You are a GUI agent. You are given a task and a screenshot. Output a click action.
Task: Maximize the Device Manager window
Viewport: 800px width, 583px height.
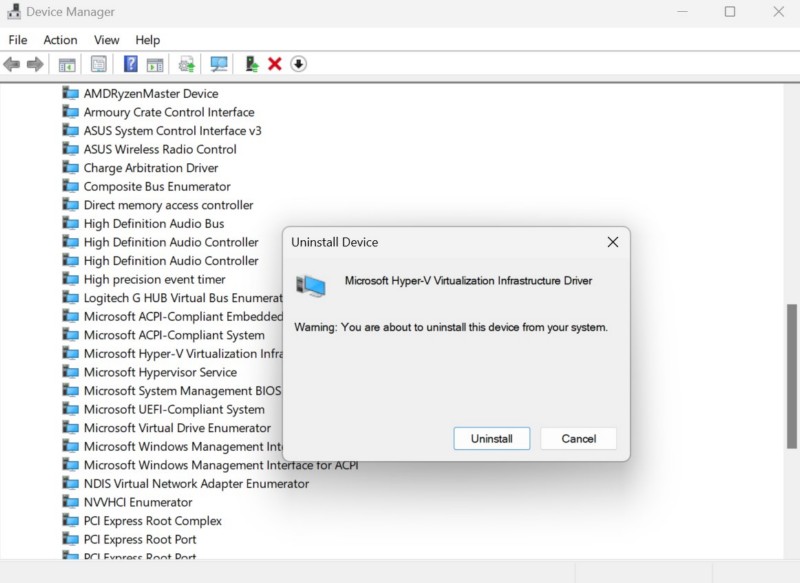[730, 11]
